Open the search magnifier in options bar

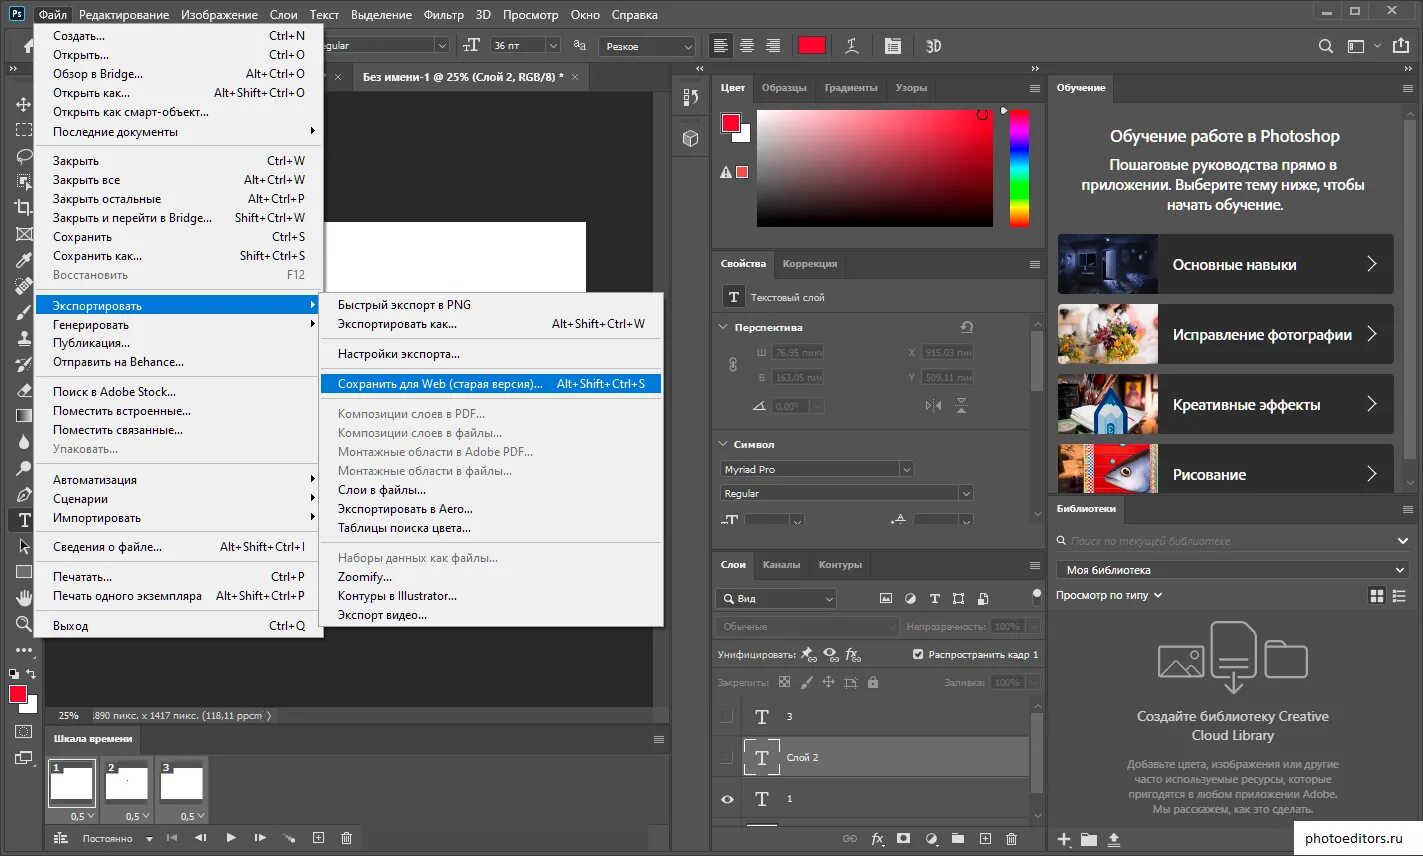pyautogui.click(x=1326, y=46)
